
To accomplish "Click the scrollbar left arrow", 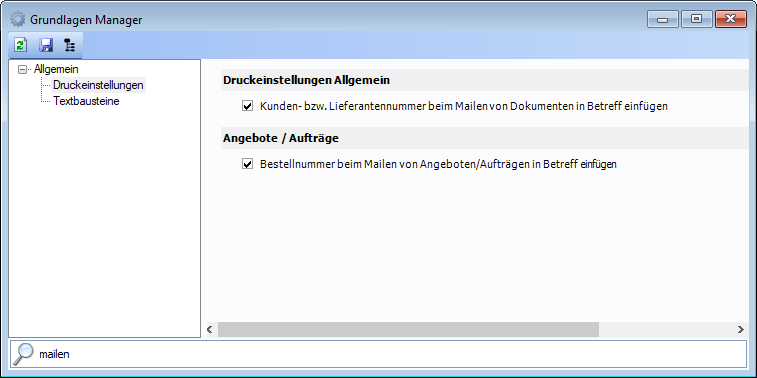I will pos(210,329).
